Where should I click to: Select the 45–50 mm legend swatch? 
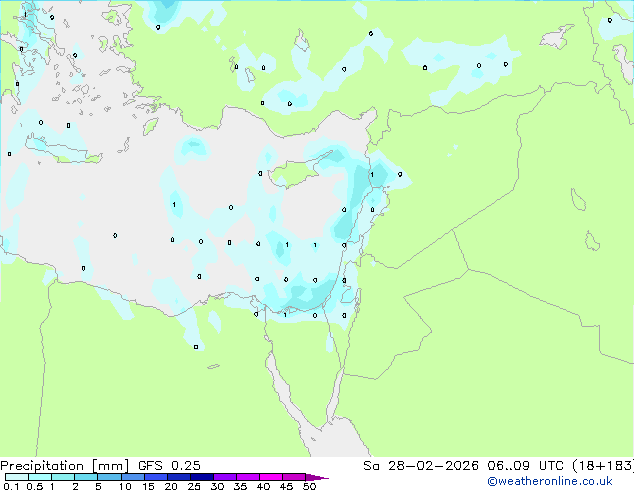tap(294, 477)
